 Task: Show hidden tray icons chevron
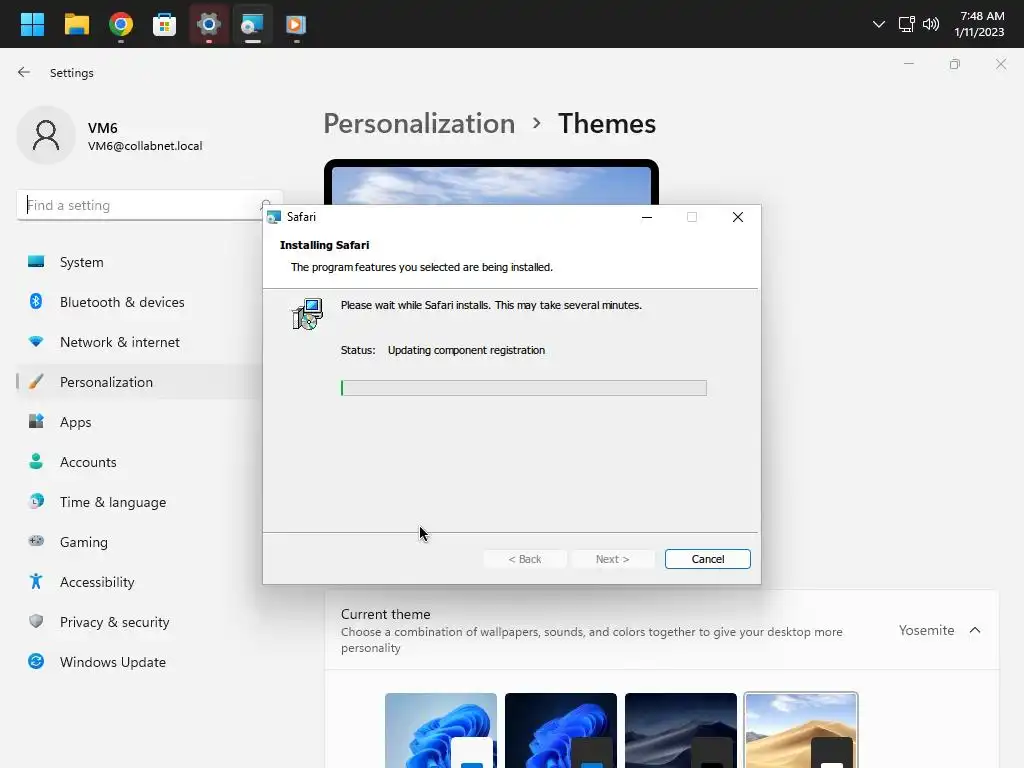click(x=879, y=25)
